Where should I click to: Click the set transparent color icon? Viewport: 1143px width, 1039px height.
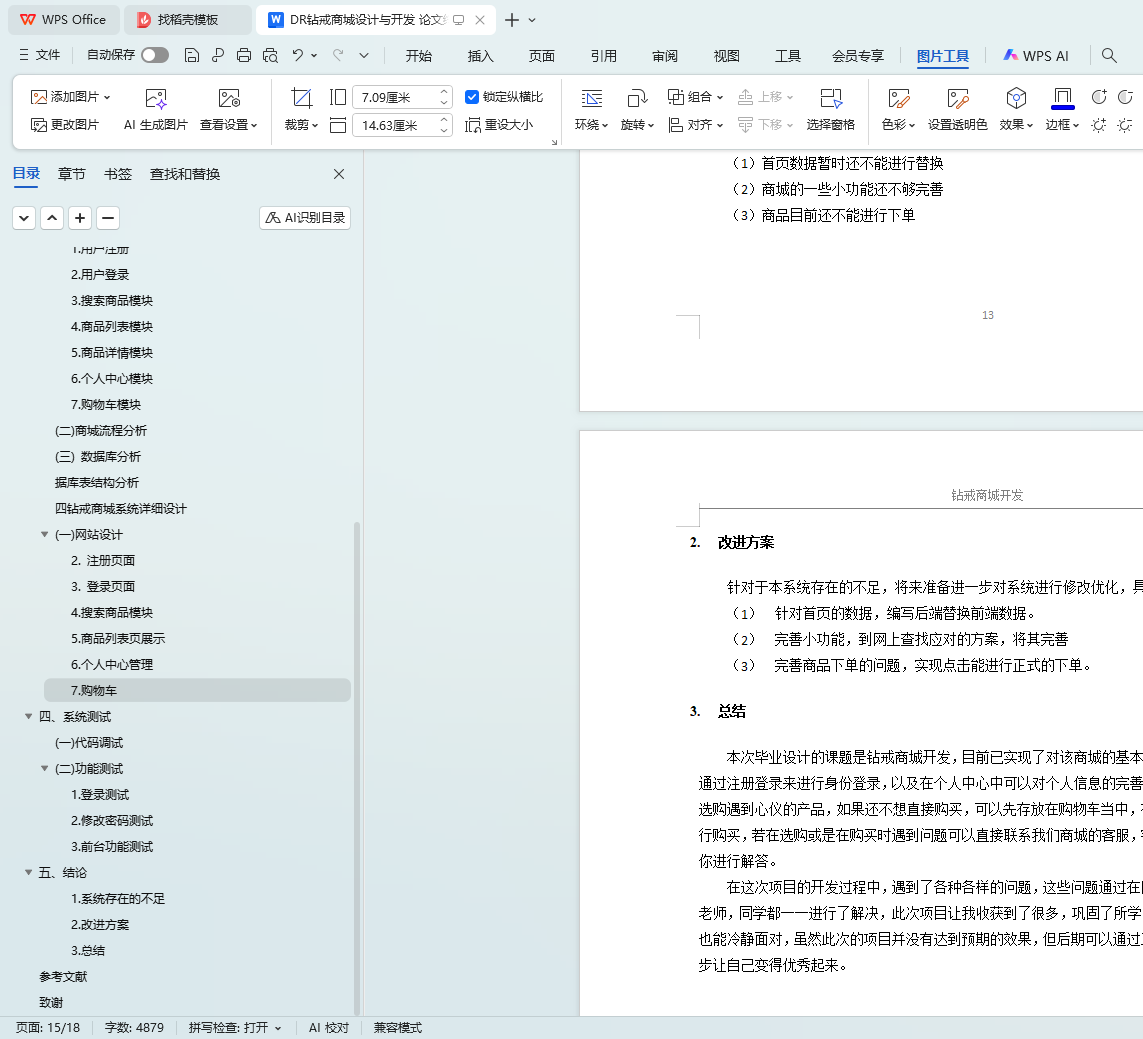(957, 98)
